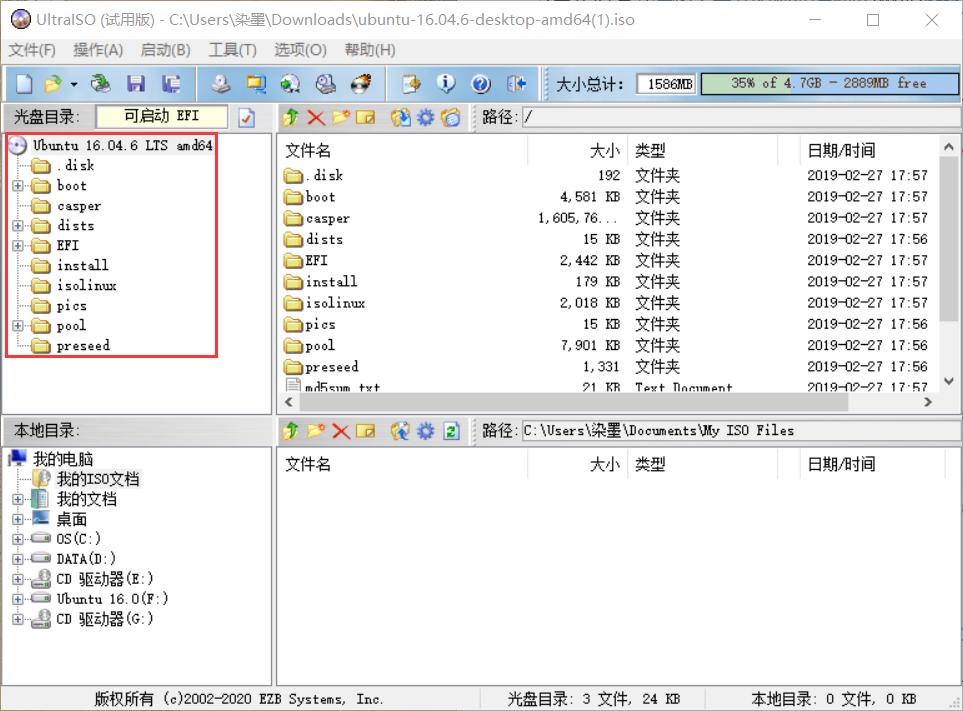
Task: Click the disc path field showing /
Action: point(741,117)
